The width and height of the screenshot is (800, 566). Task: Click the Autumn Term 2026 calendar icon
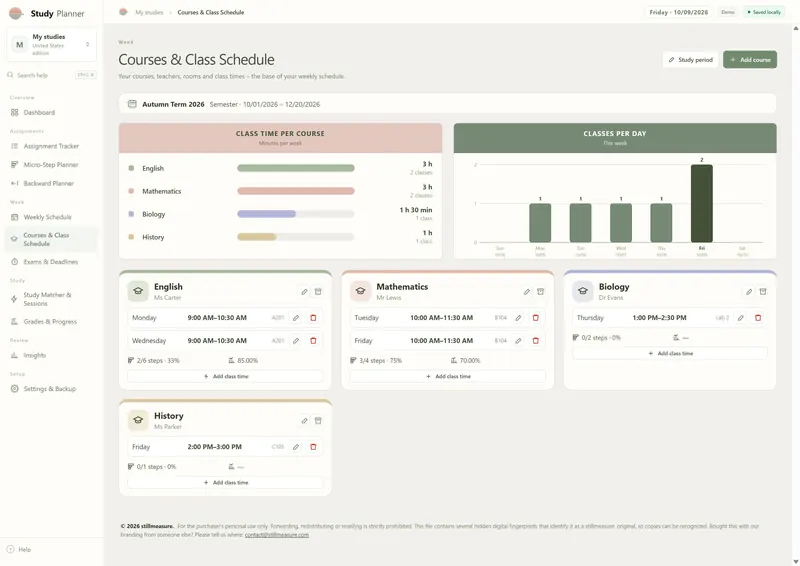132,104
